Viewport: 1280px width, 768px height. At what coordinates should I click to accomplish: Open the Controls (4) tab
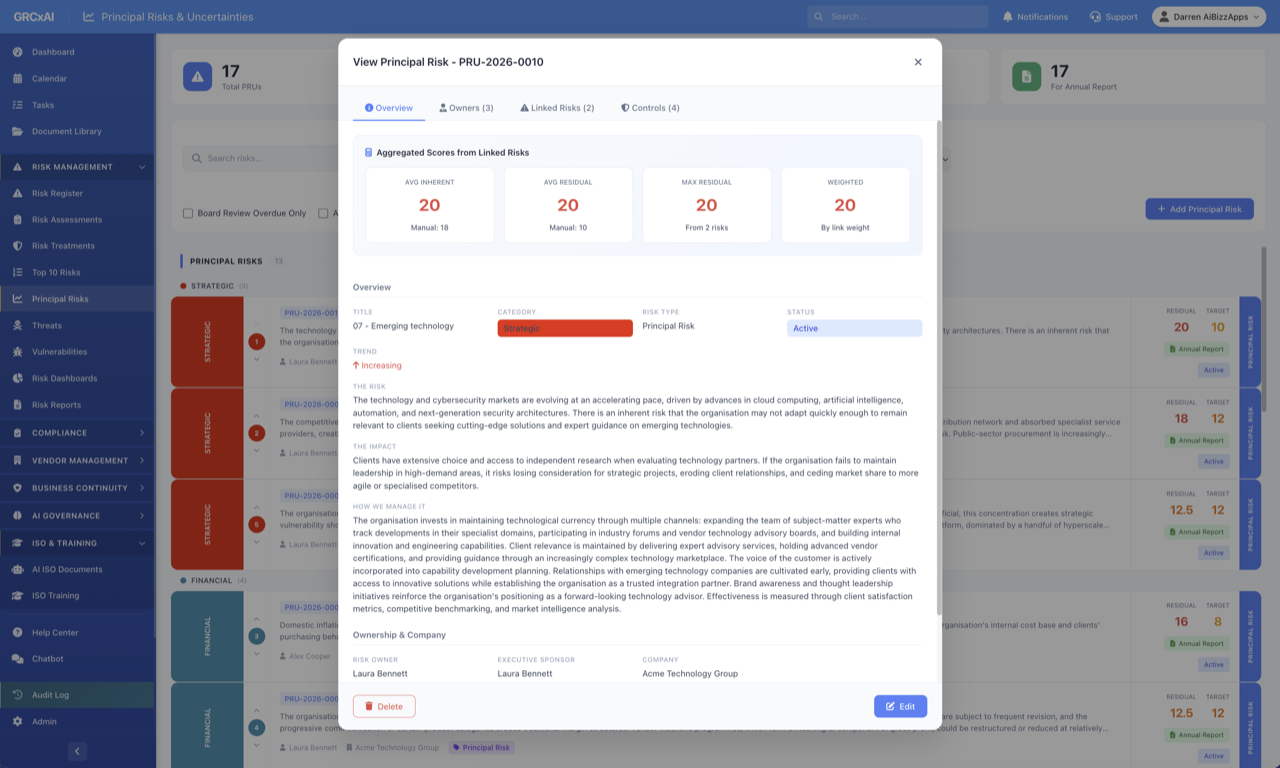coord(650,108)
